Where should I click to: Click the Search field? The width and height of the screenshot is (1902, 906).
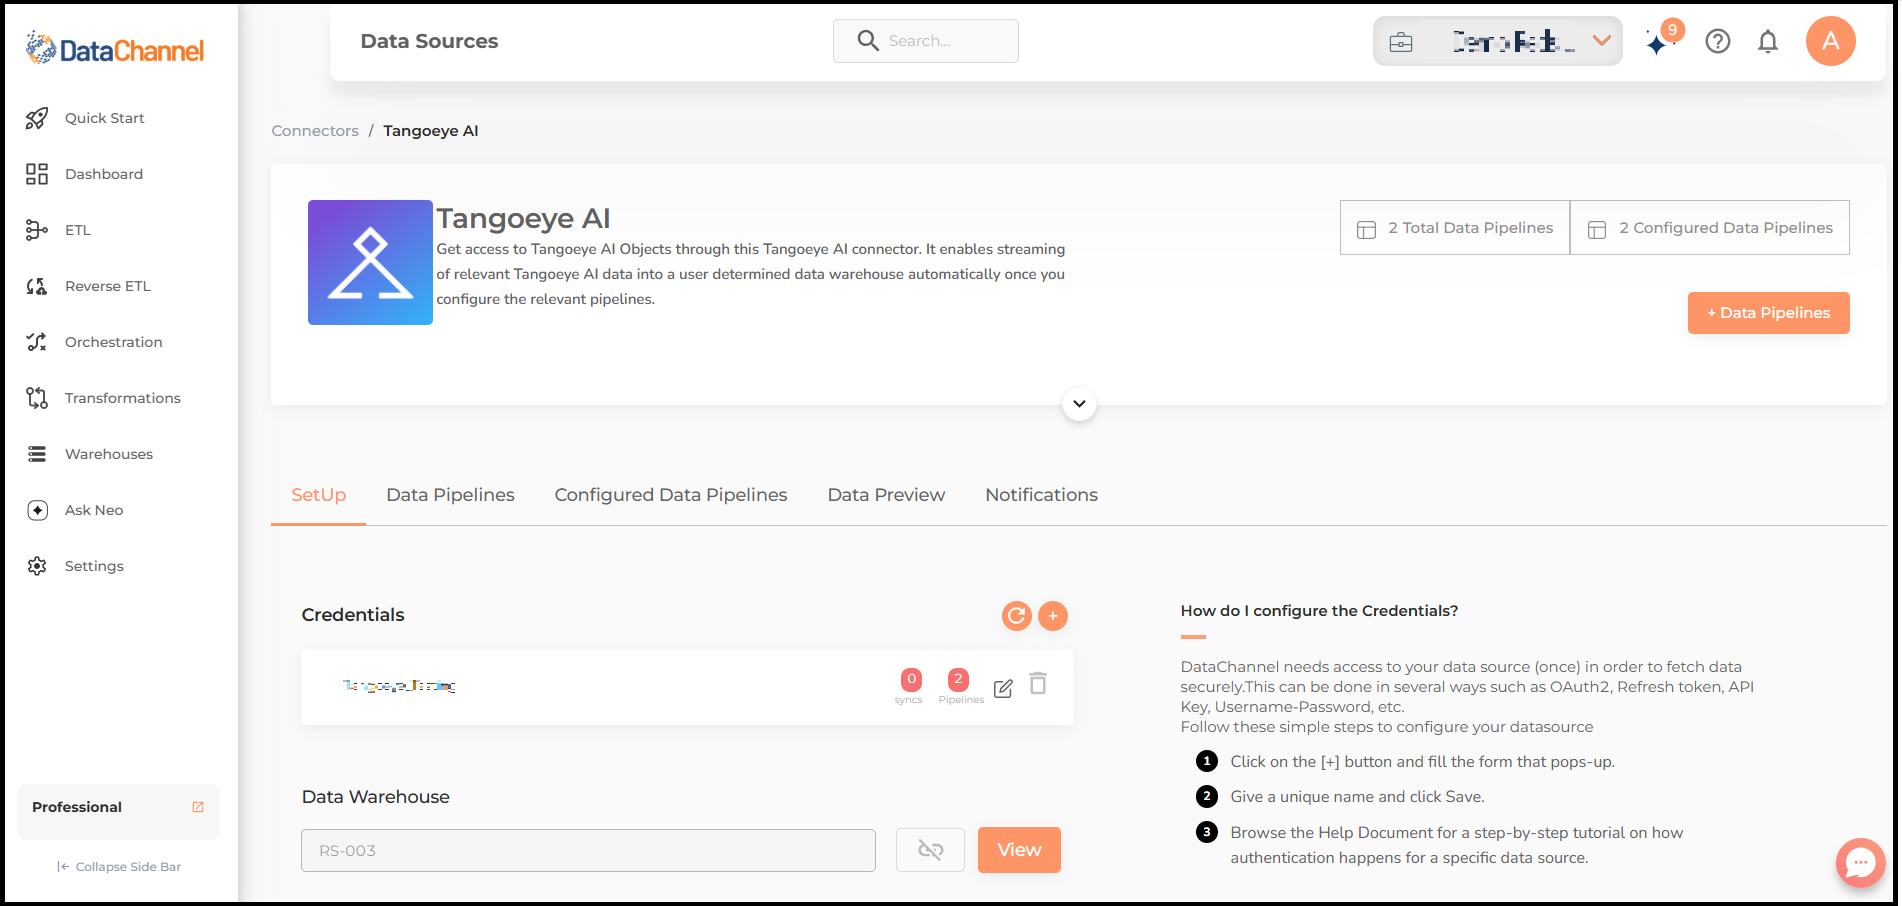pyautogui.click(x=926, y=41)
